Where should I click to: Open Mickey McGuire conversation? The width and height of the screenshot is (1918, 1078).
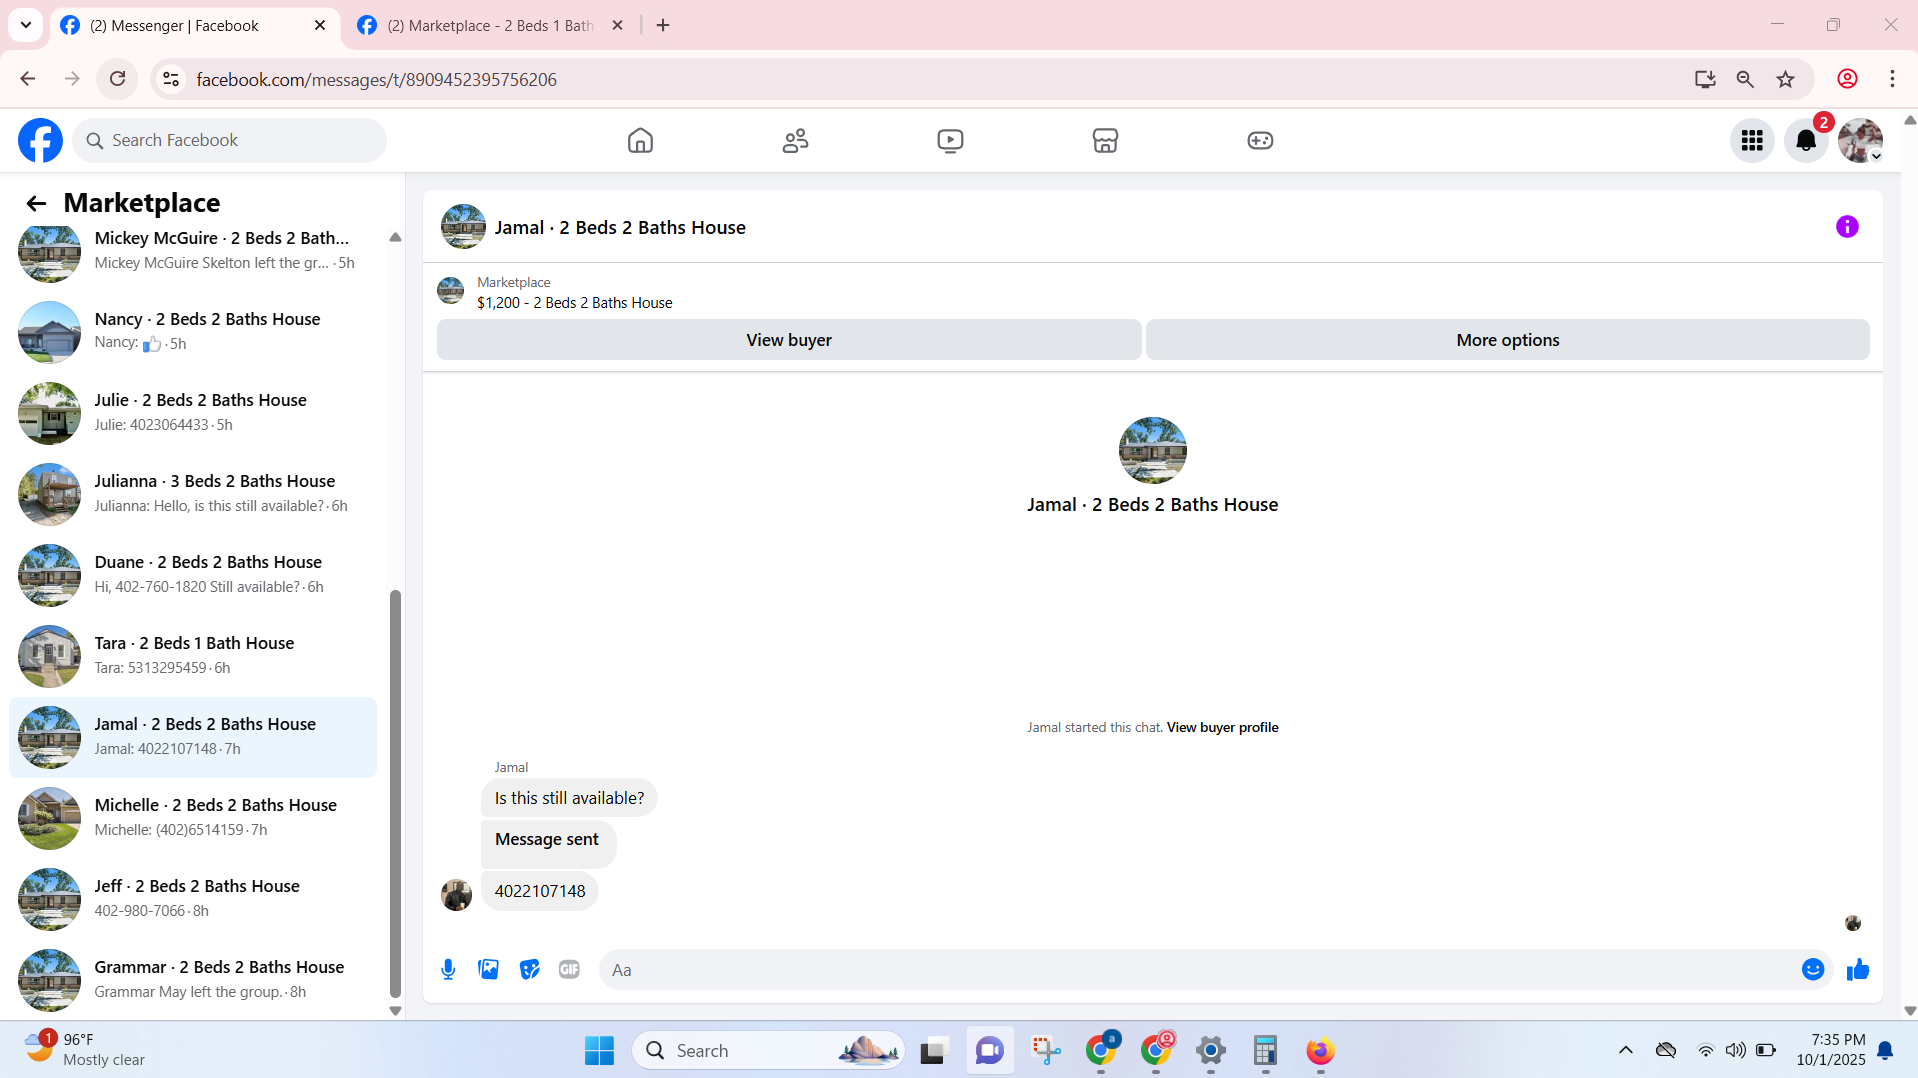pyautogui.click(x=193, y=251)
